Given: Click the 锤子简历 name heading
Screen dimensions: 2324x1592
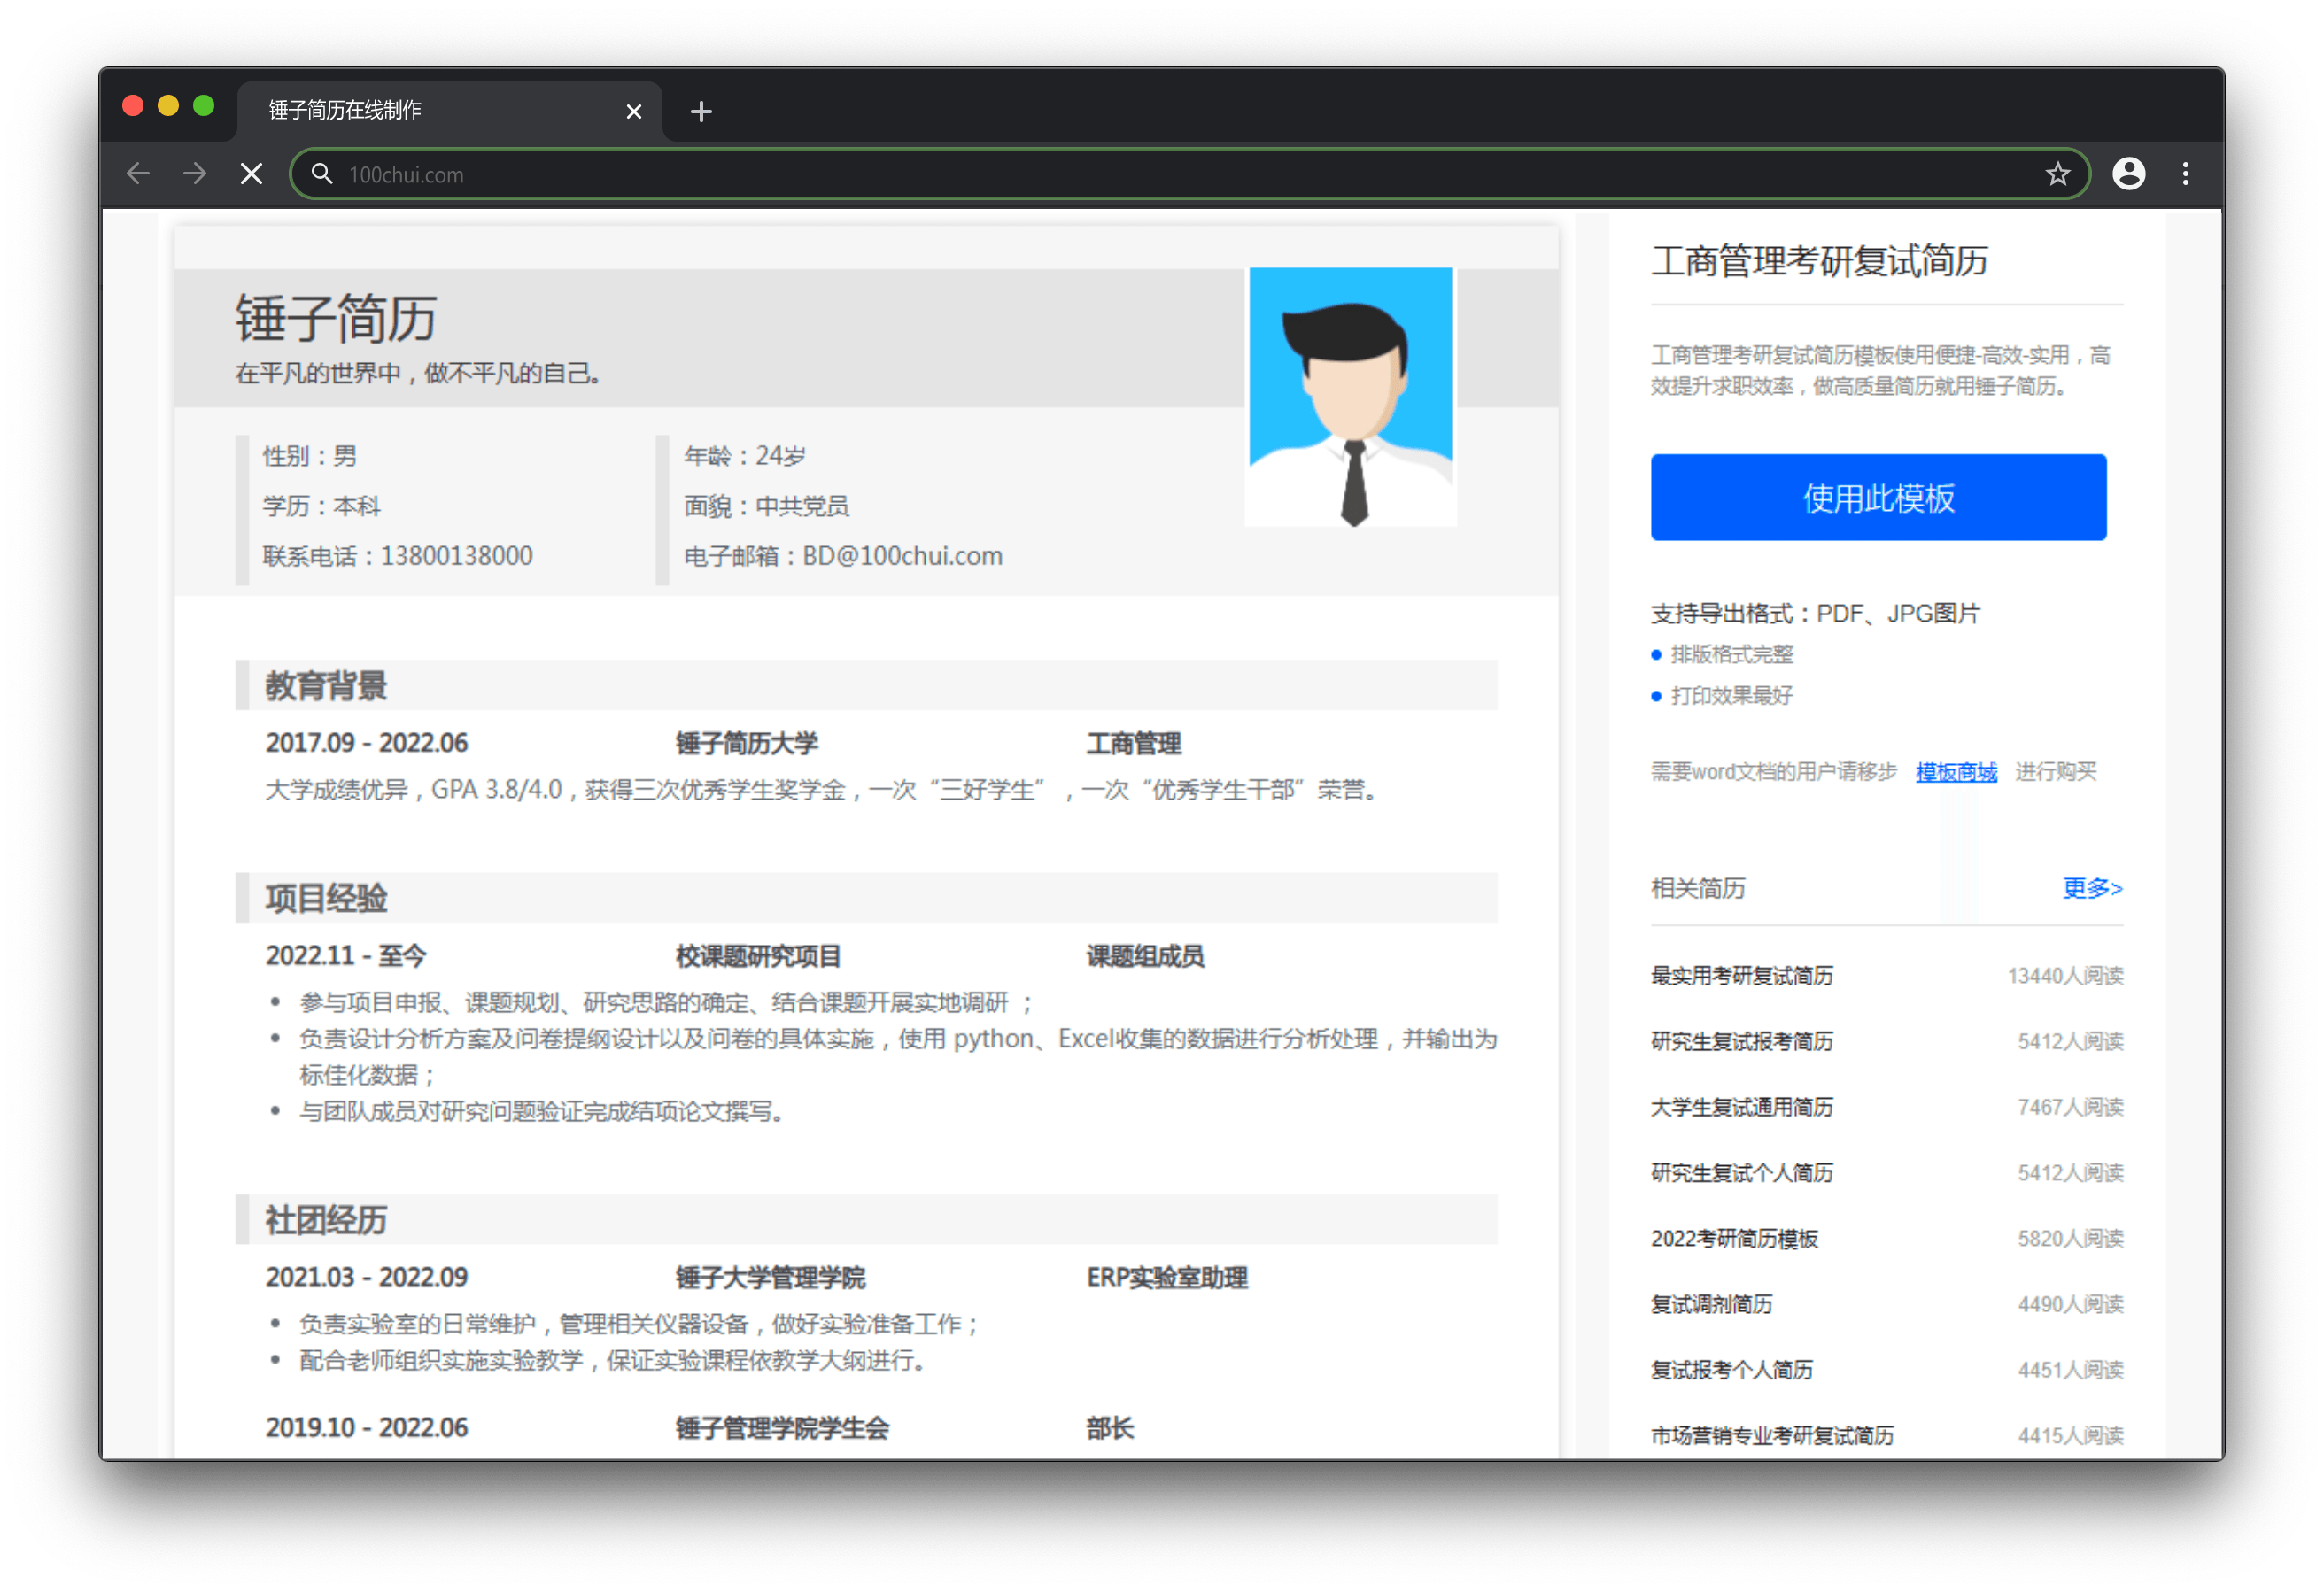Looking at the screenshot, I should click(336, 319).
